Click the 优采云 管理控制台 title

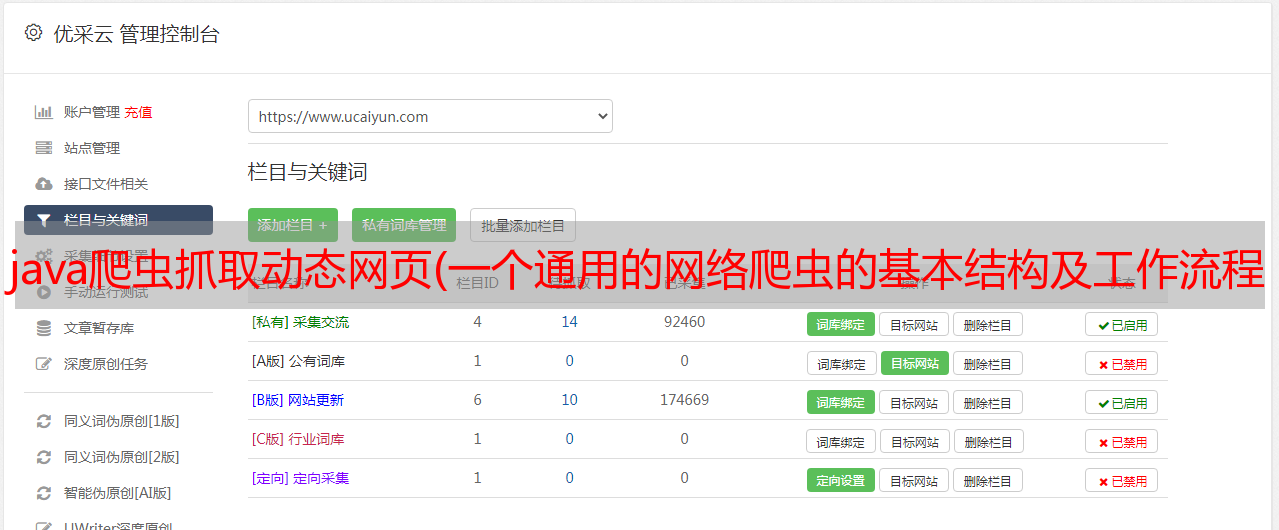pos(136,34)
